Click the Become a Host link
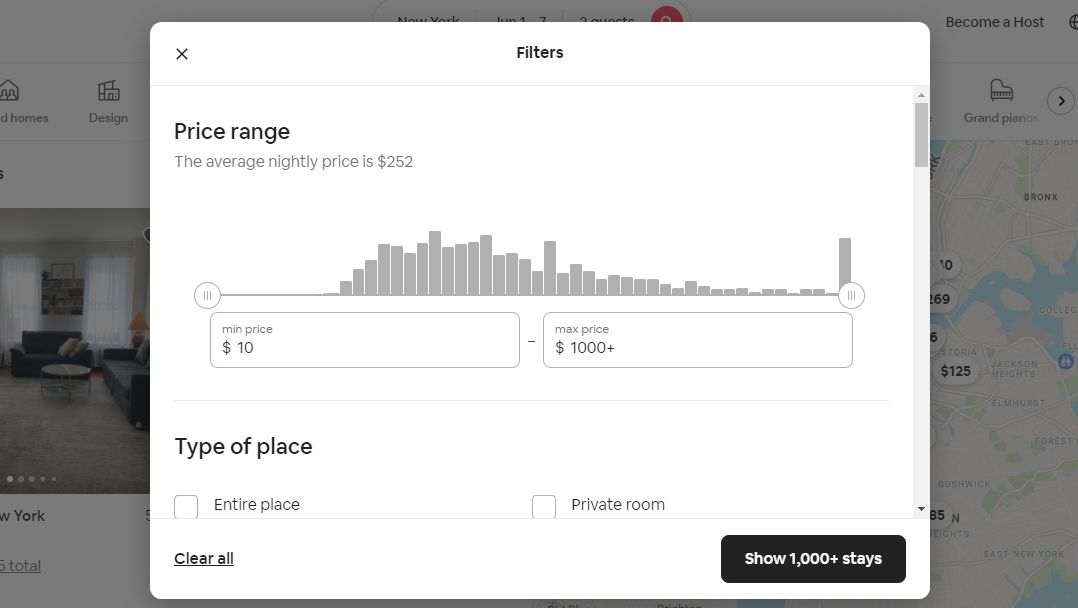 point(994,22)
